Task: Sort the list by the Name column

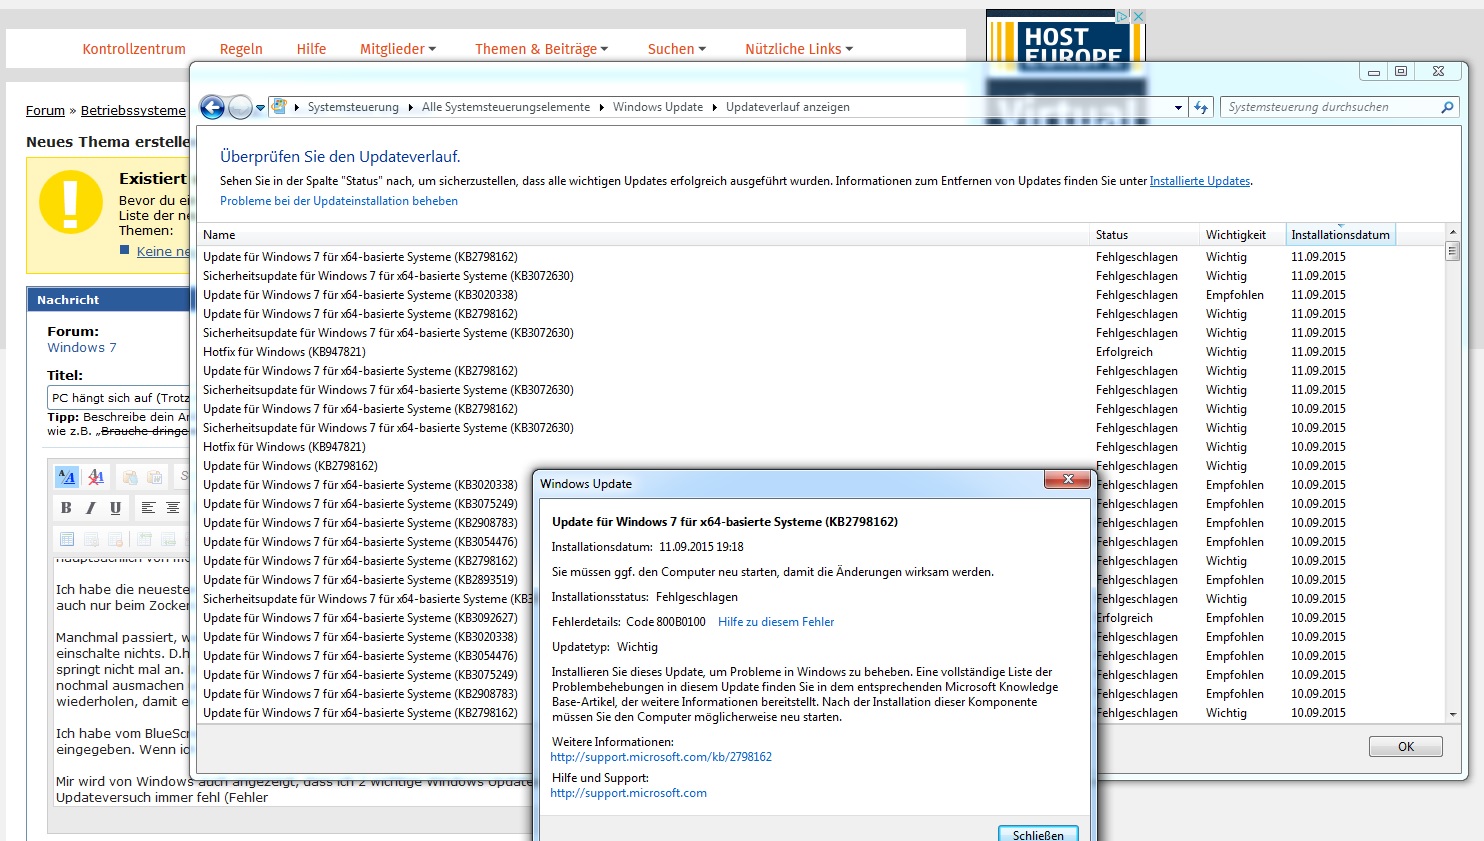Action: click(x=643, y=235)
